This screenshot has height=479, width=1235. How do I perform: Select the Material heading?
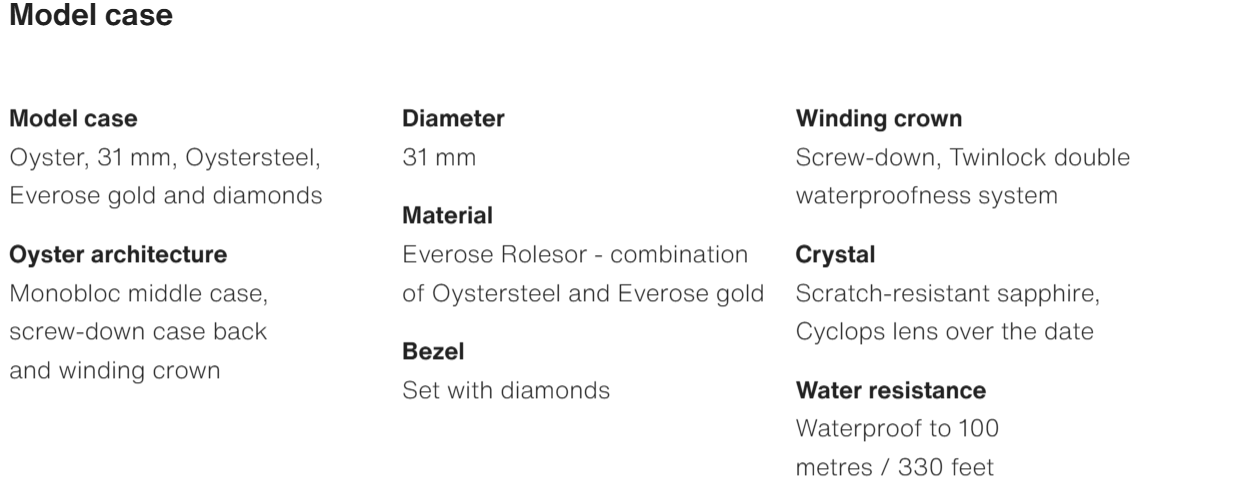[447, 216]
